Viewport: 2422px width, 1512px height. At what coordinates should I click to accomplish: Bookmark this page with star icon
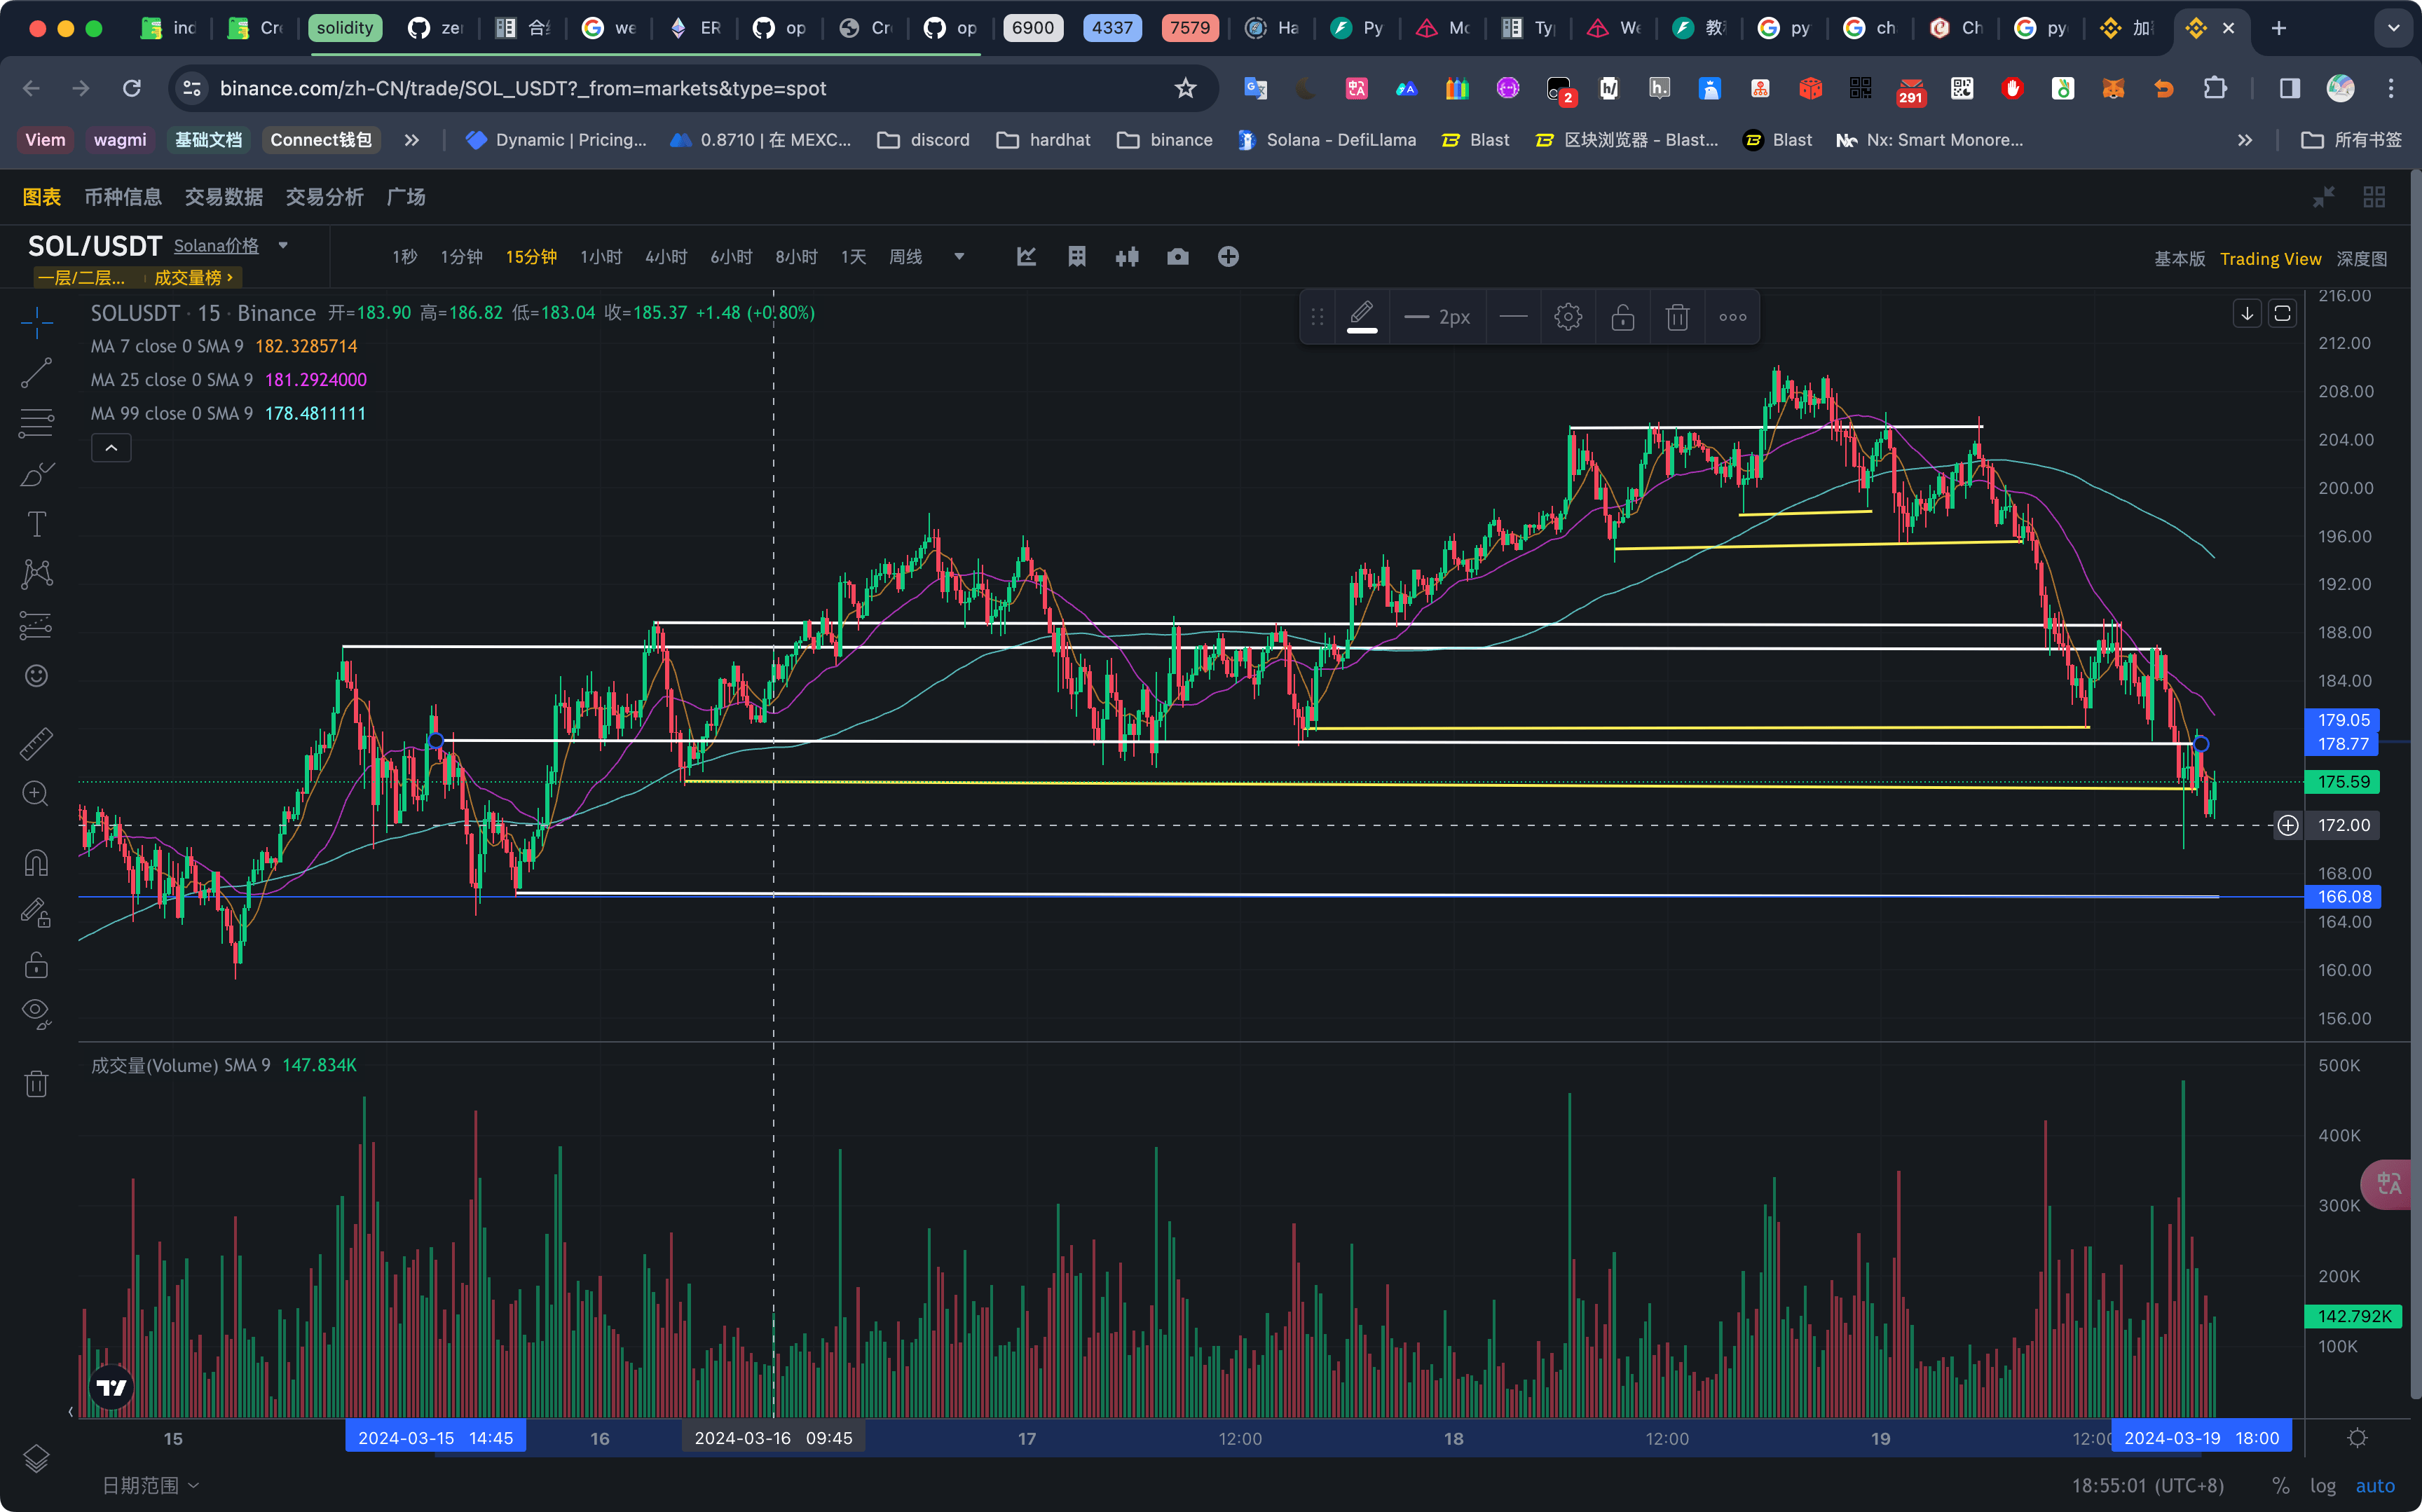point(1185,88)
